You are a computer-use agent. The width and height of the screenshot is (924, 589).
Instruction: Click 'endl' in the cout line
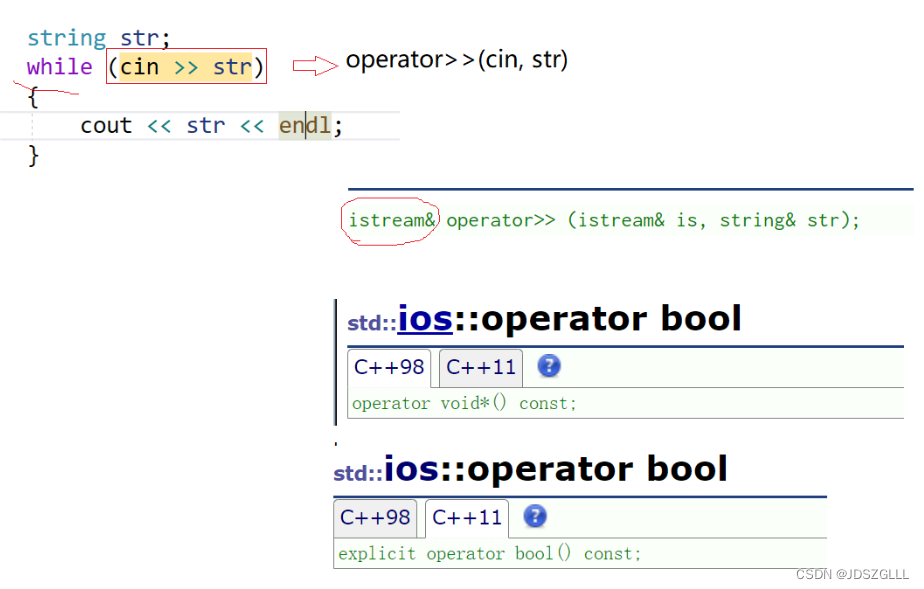pos(305,125)
